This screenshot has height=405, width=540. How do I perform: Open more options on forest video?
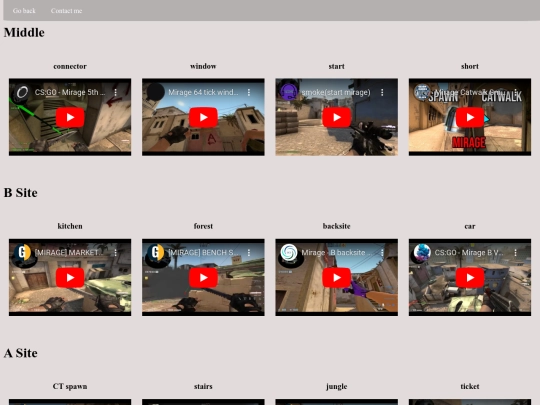click(x=249, y=252)
